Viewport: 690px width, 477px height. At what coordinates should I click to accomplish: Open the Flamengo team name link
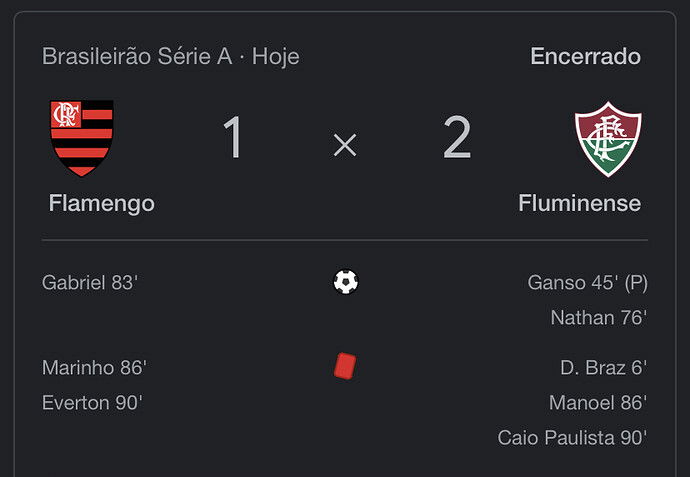coord(102,203)
